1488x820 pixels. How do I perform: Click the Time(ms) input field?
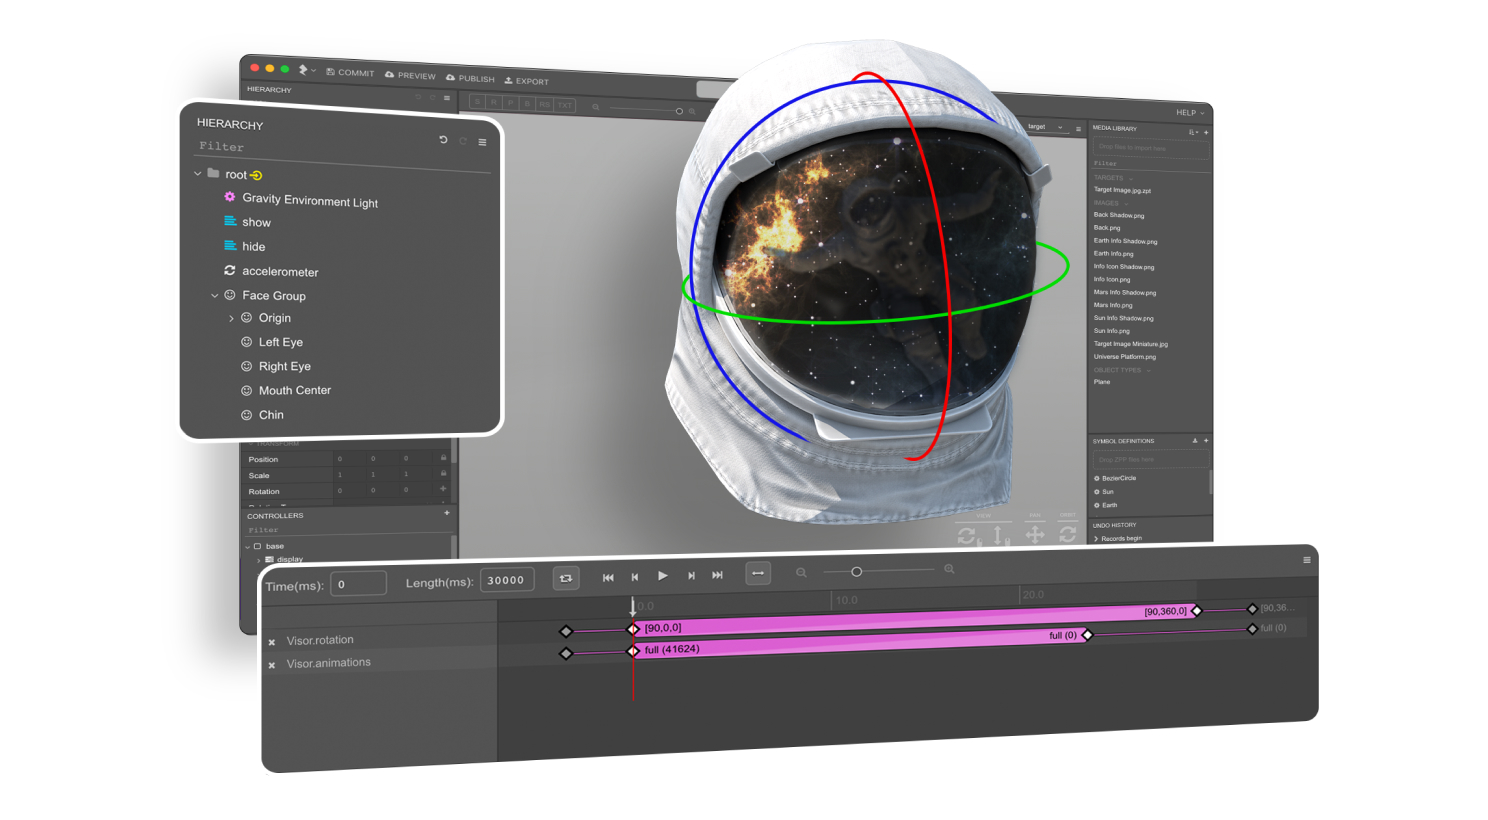[358, 582]
